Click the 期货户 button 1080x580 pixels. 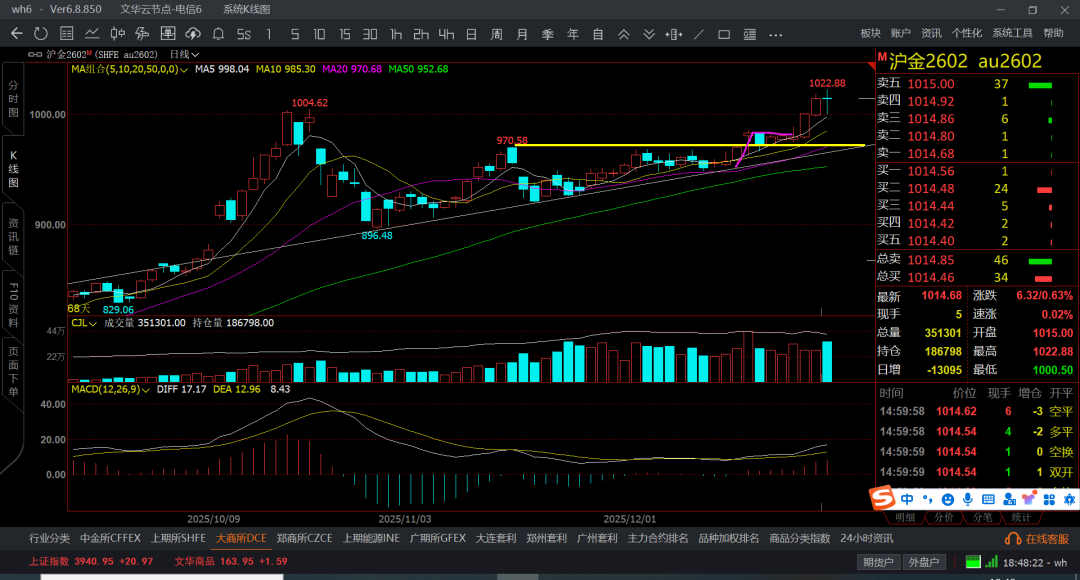click(x=879, y=562)
